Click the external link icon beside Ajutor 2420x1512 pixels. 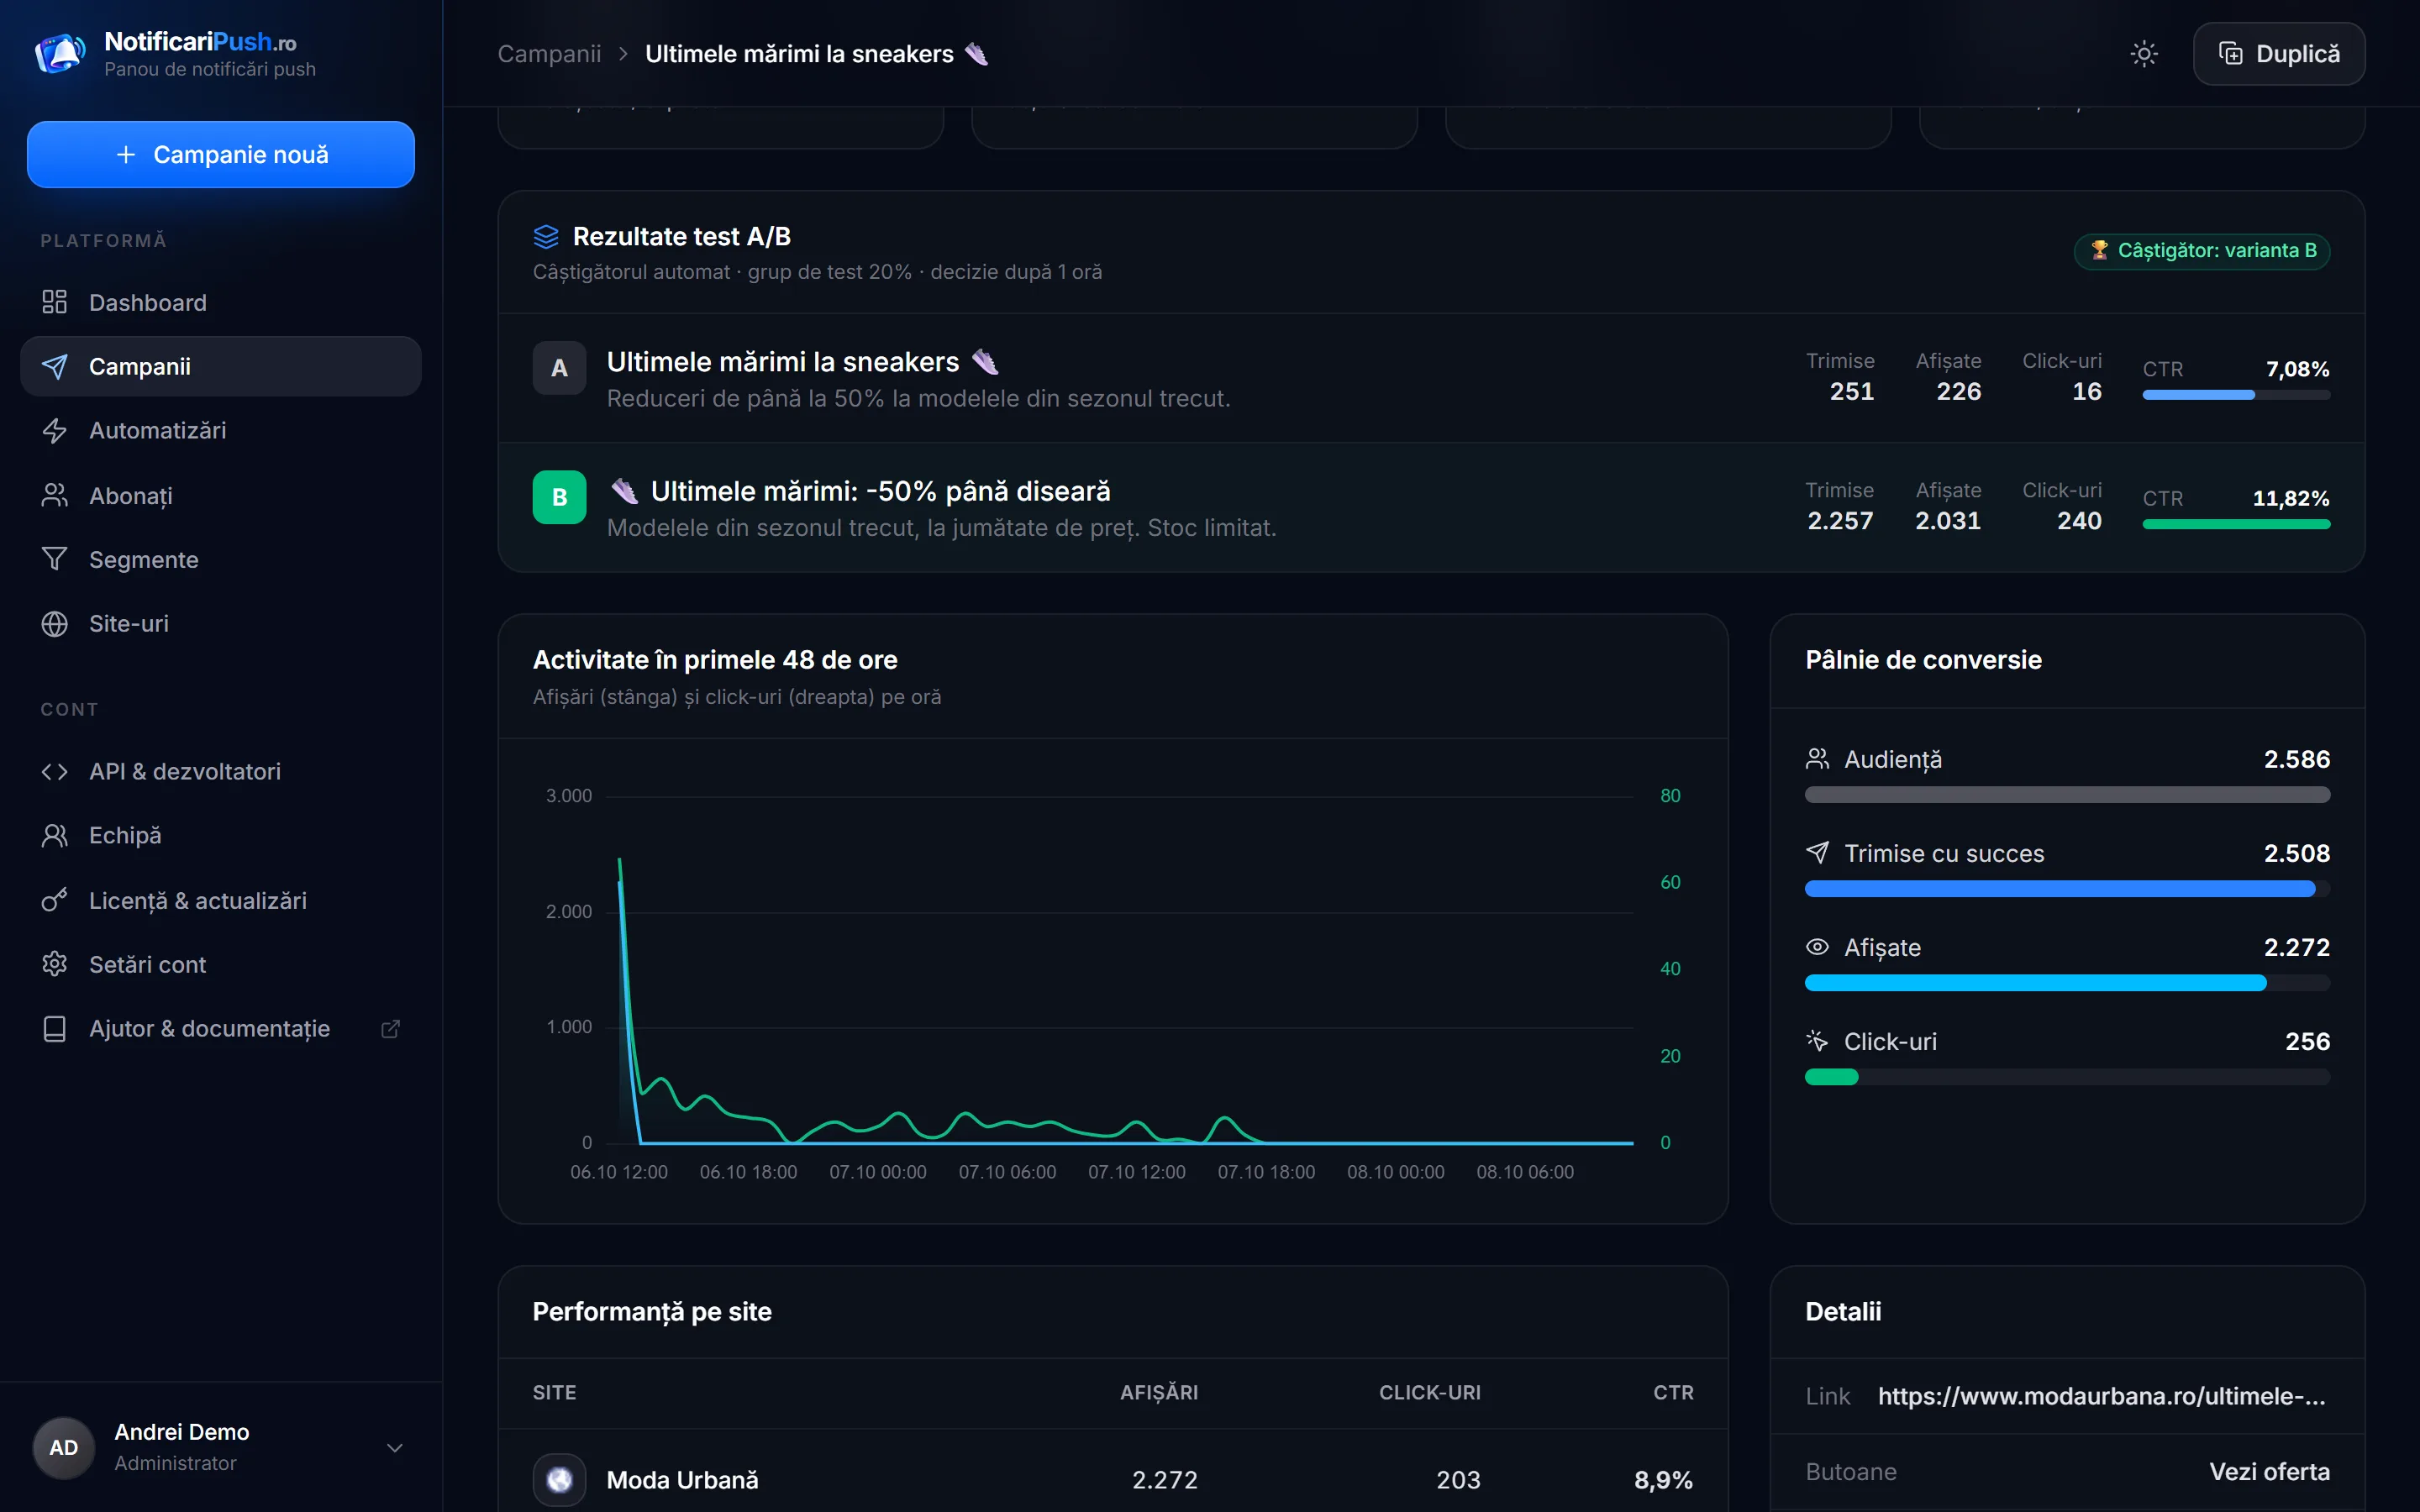(391, 1029)
